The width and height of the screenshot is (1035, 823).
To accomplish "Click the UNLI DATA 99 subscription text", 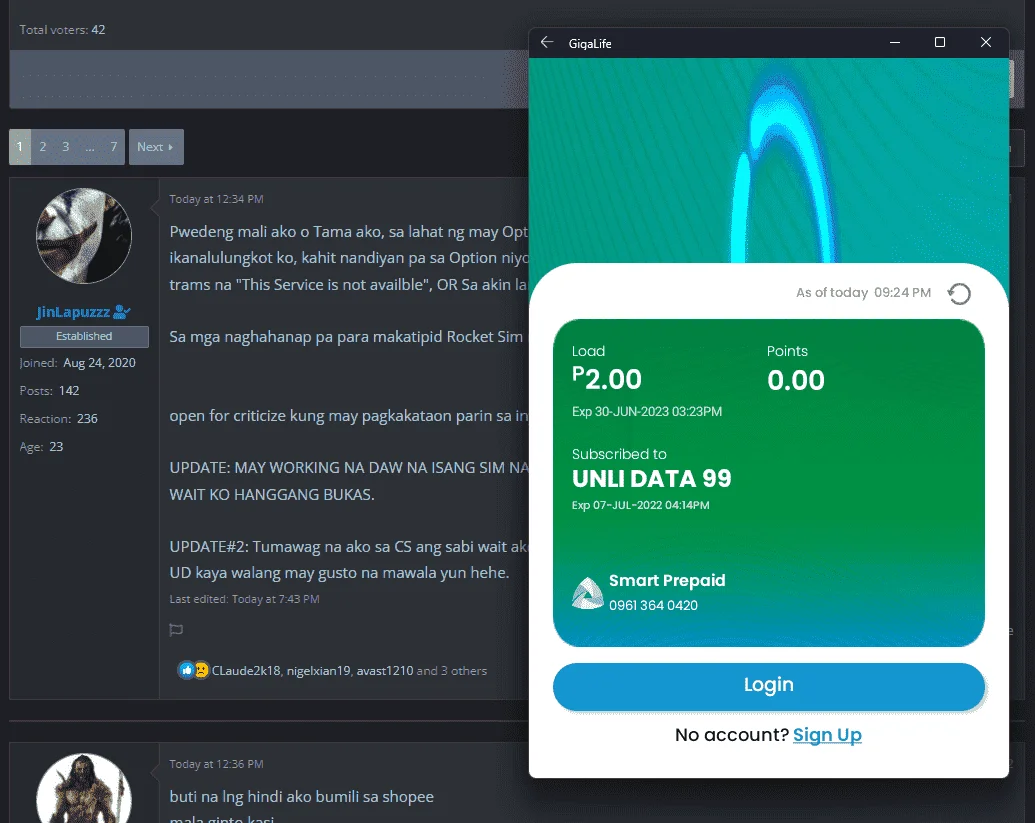I will tap(651, 478).
